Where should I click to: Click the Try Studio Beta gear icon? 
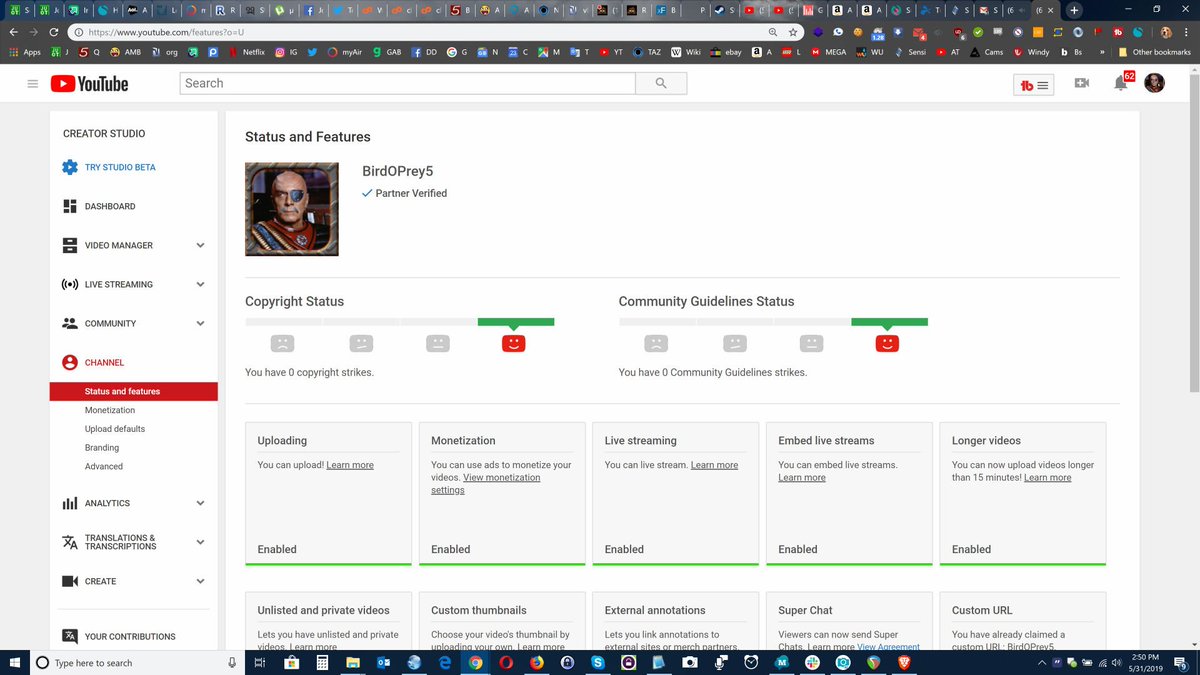click(x=69, y=167)
